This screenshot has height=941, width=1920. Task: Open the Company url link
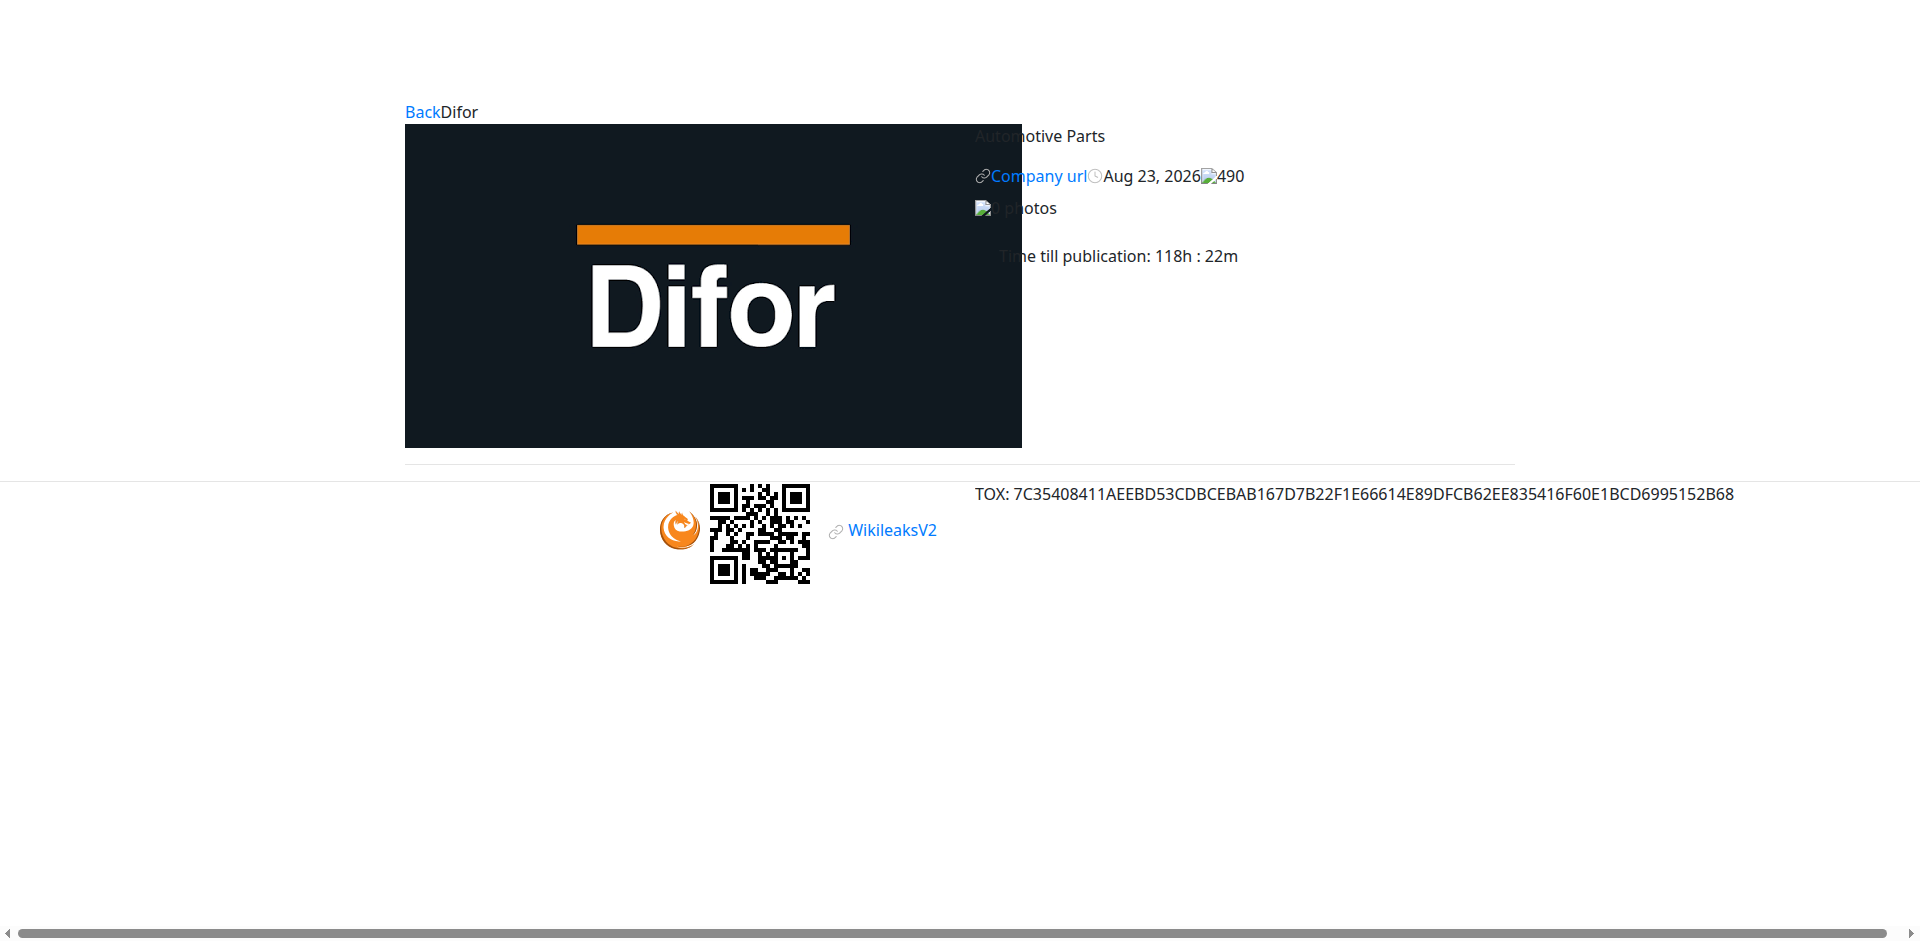tap(1039, 176)
